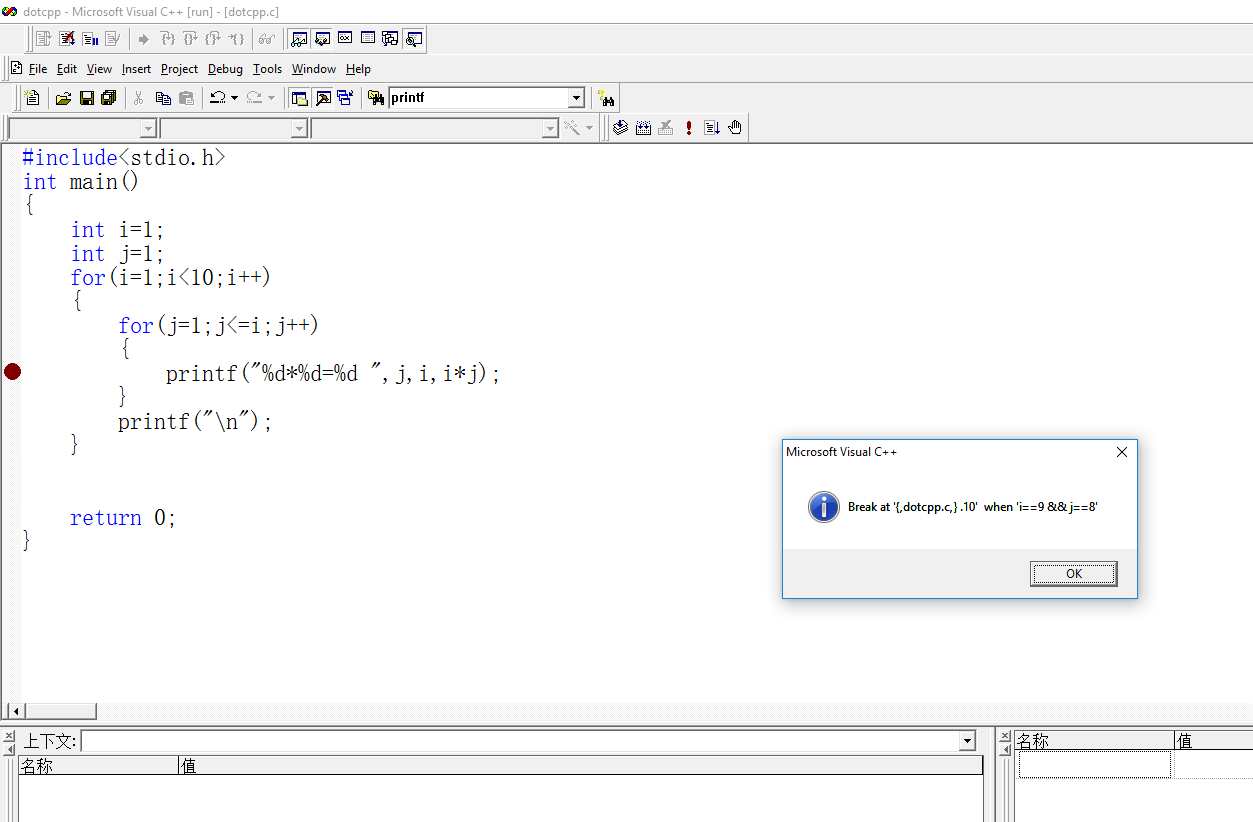Click the editor horizontal scrollbar thumb

[x=60, y=711]
